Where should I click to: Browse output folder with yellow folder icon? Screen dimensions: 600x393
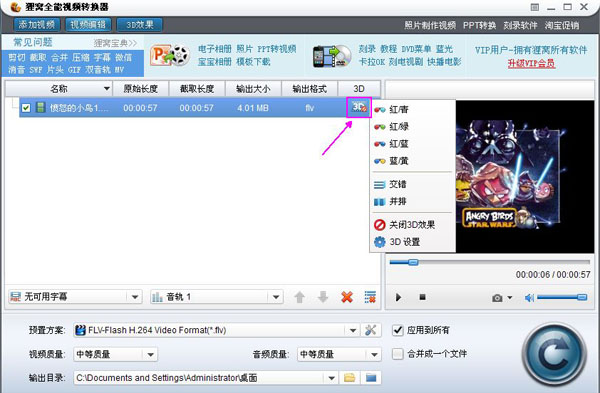tap(349, 378)
